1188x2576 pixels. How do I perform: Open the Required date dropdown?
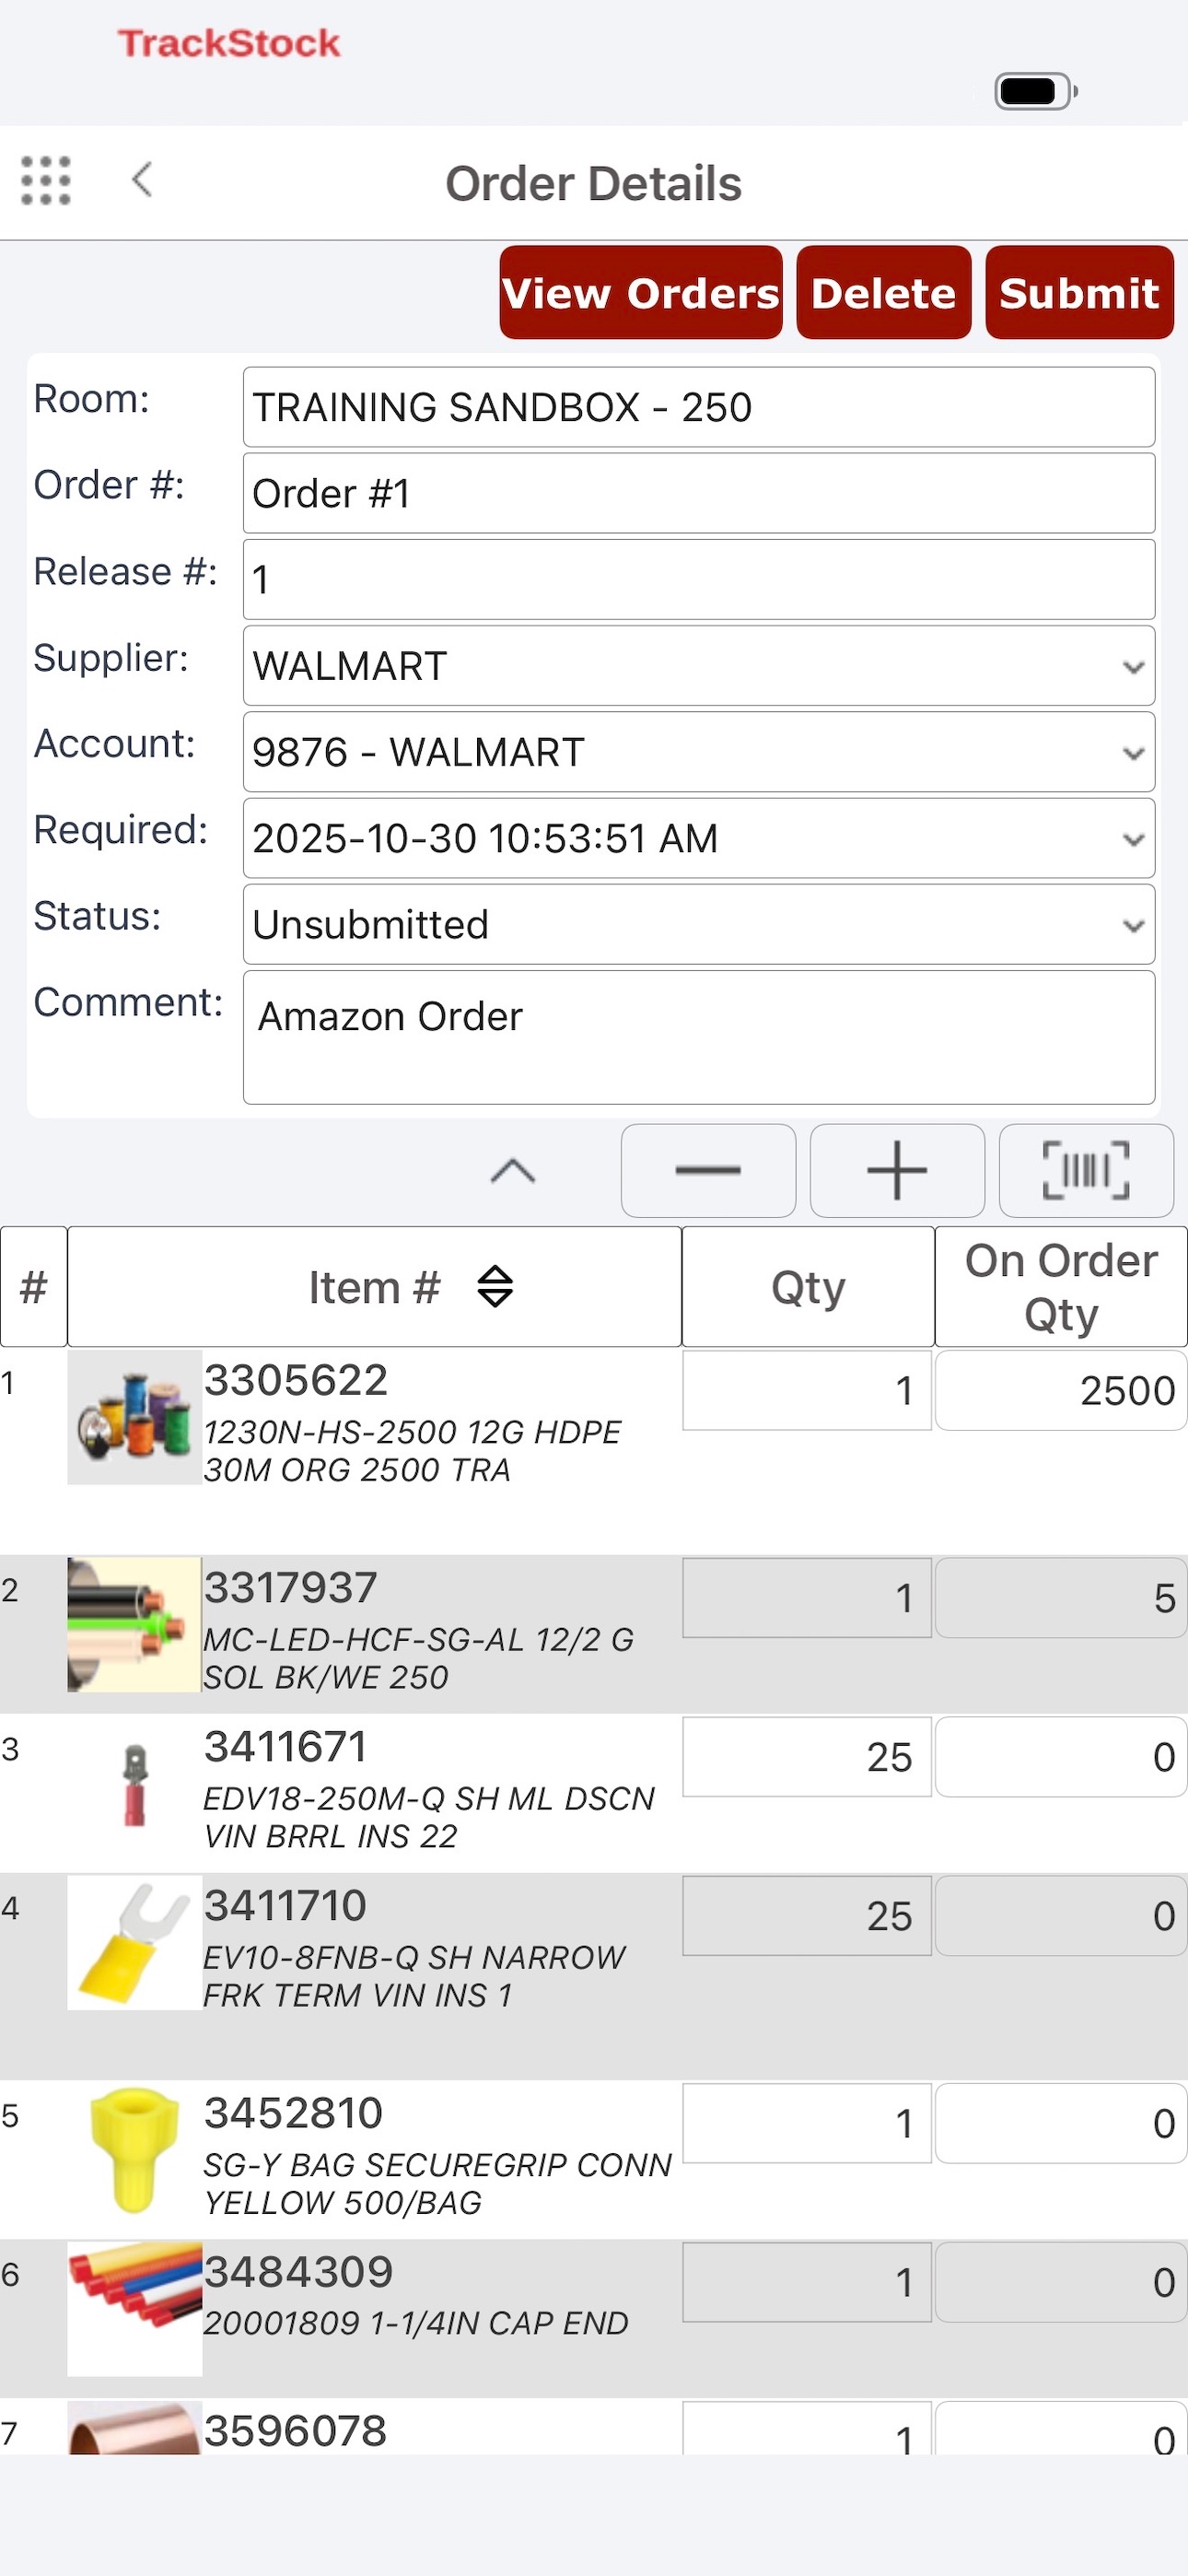(699, 838)
